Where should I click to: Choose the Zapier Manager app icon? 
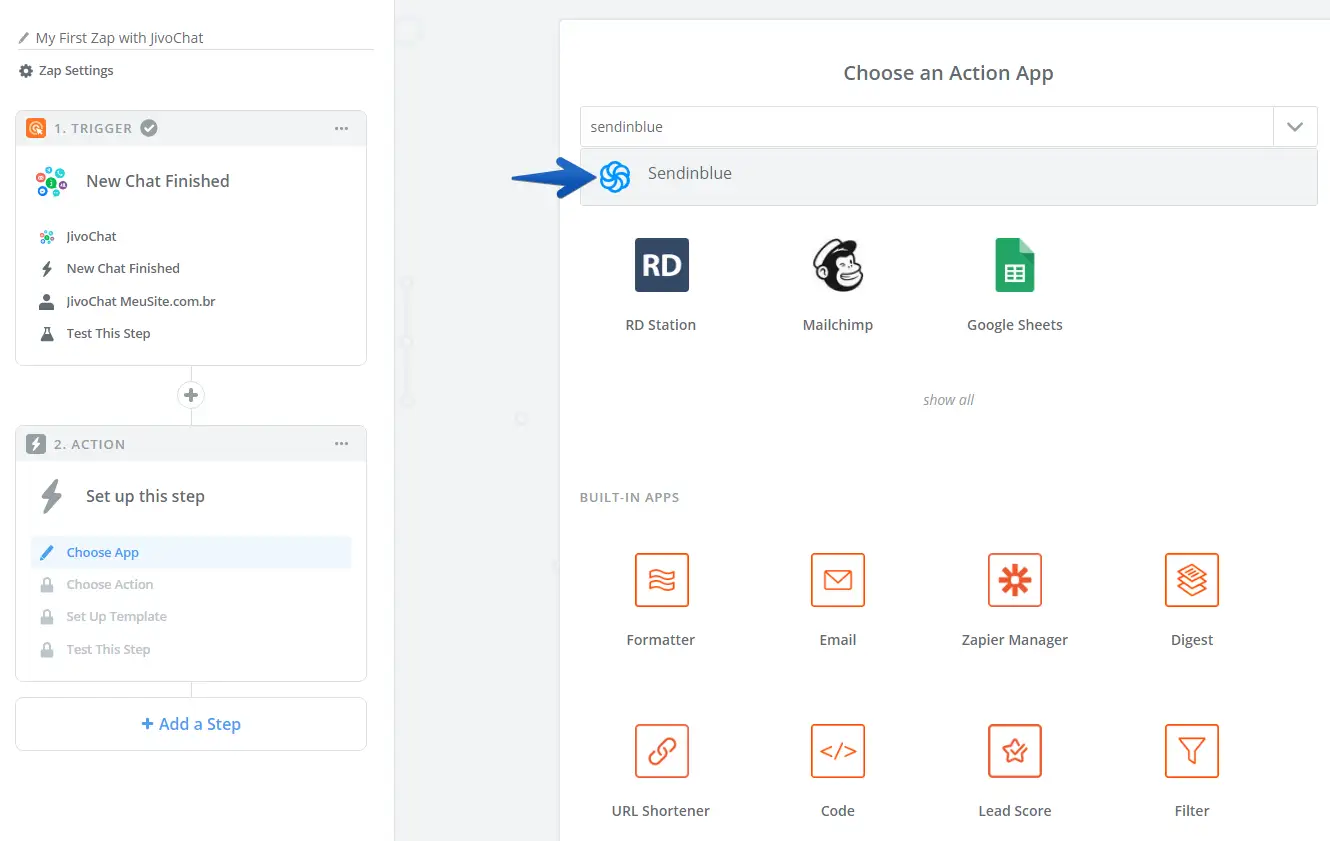point(1014,580)
